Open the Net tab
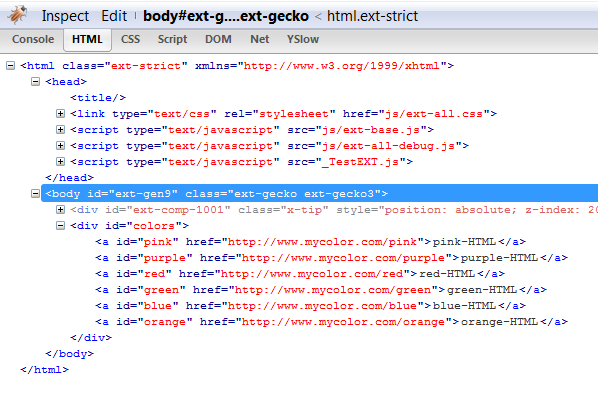Viewport: 598px width, 398px height. pos(260,39)
